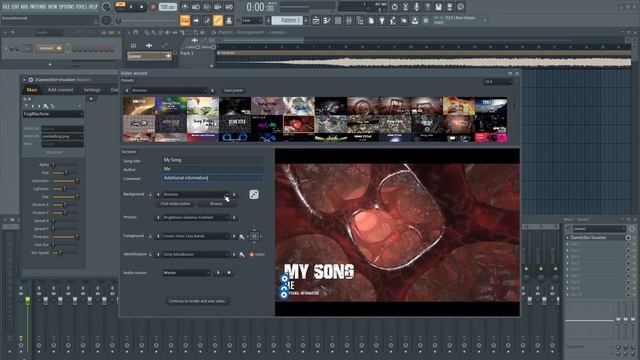Open Video wizard Presets dropdown
640x360 pixels.
click(168, 90)
